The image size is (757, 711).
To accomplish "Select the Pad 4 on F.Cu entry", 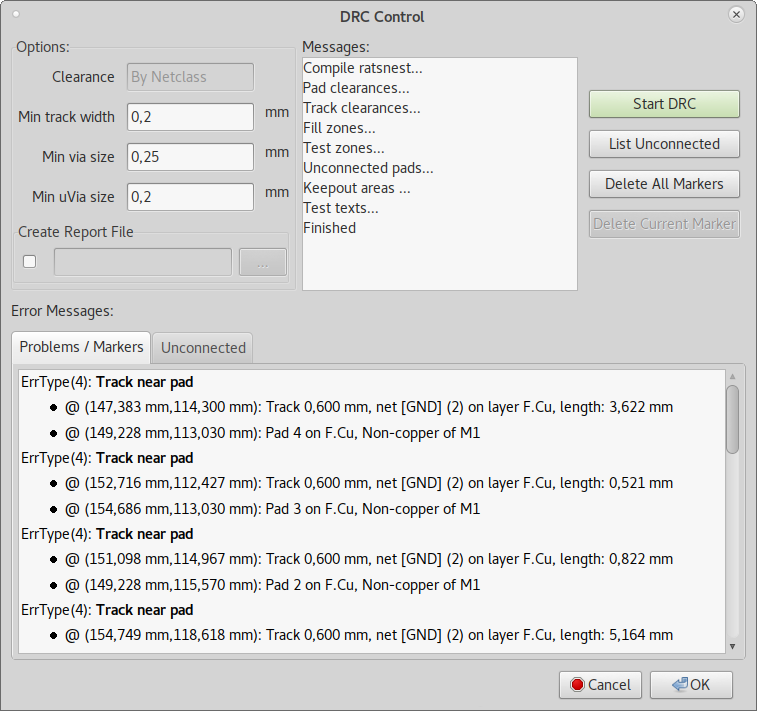I will tap(273, 433).
